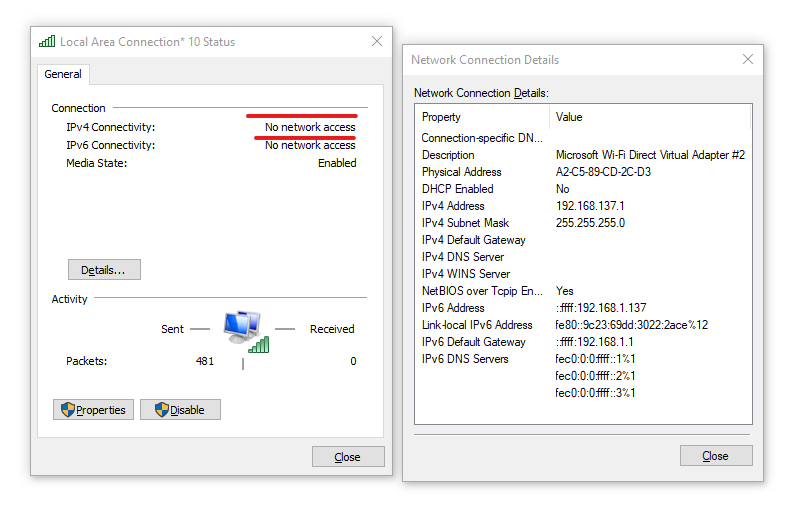Viewport: 808px width, 512px height.
Task: Select the Link-local IPv6 Address row
Action: click(x=583, y=325)
